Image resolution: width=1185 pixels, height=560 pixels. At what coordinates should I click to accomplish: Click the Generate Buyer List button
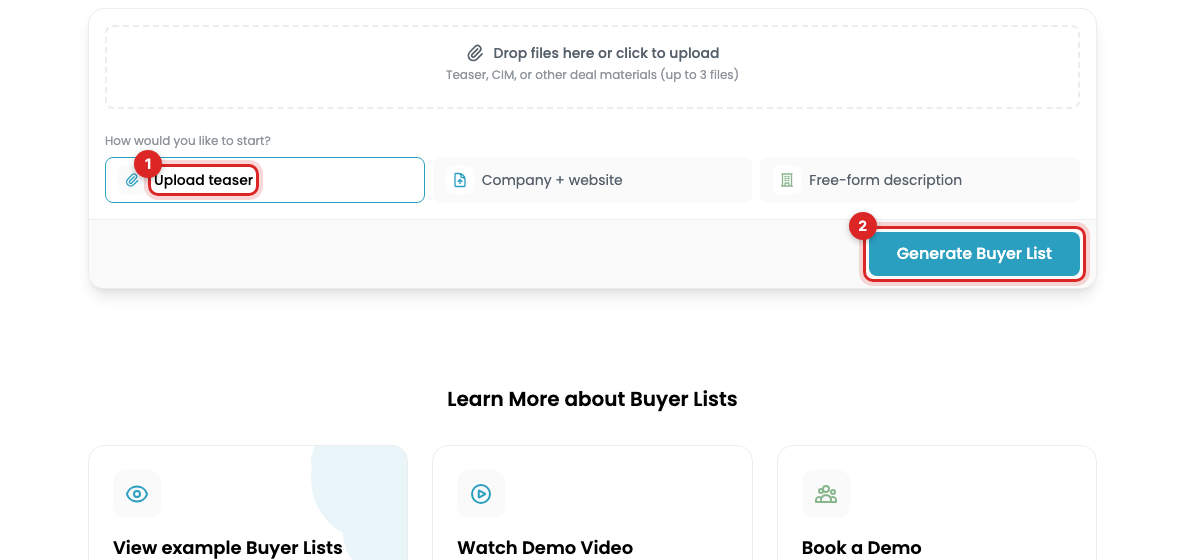[x=974, y=254]
